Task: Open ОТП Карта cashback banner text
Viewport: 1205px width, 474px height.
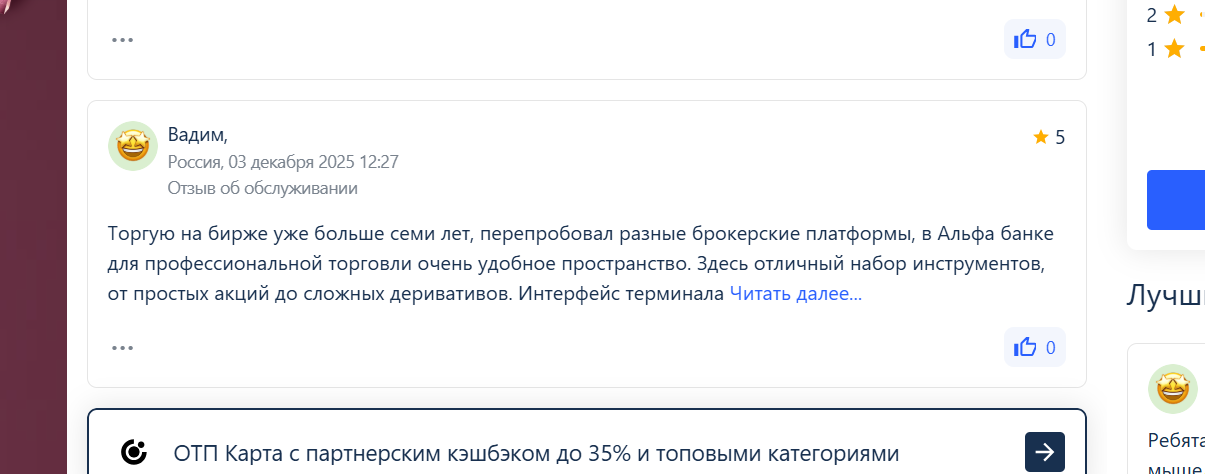Action: coord(537,453)
